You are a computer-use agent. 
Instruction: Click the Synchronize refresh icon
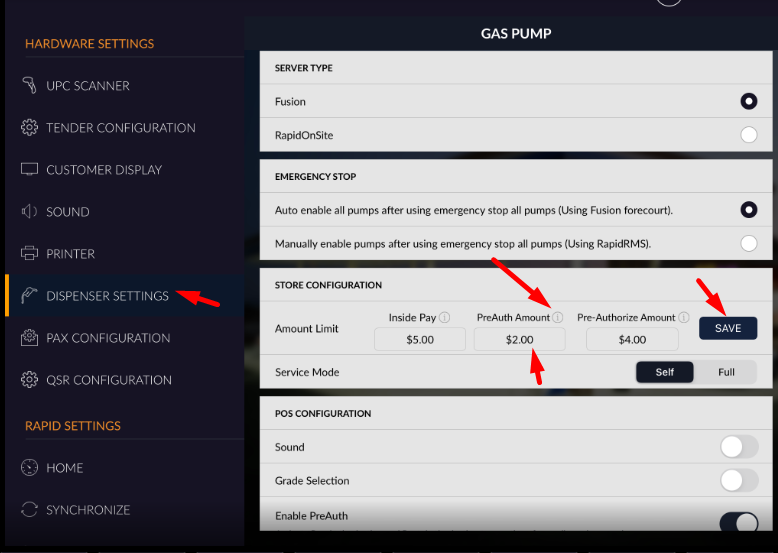pyautogui.click(x=29, y=510)
